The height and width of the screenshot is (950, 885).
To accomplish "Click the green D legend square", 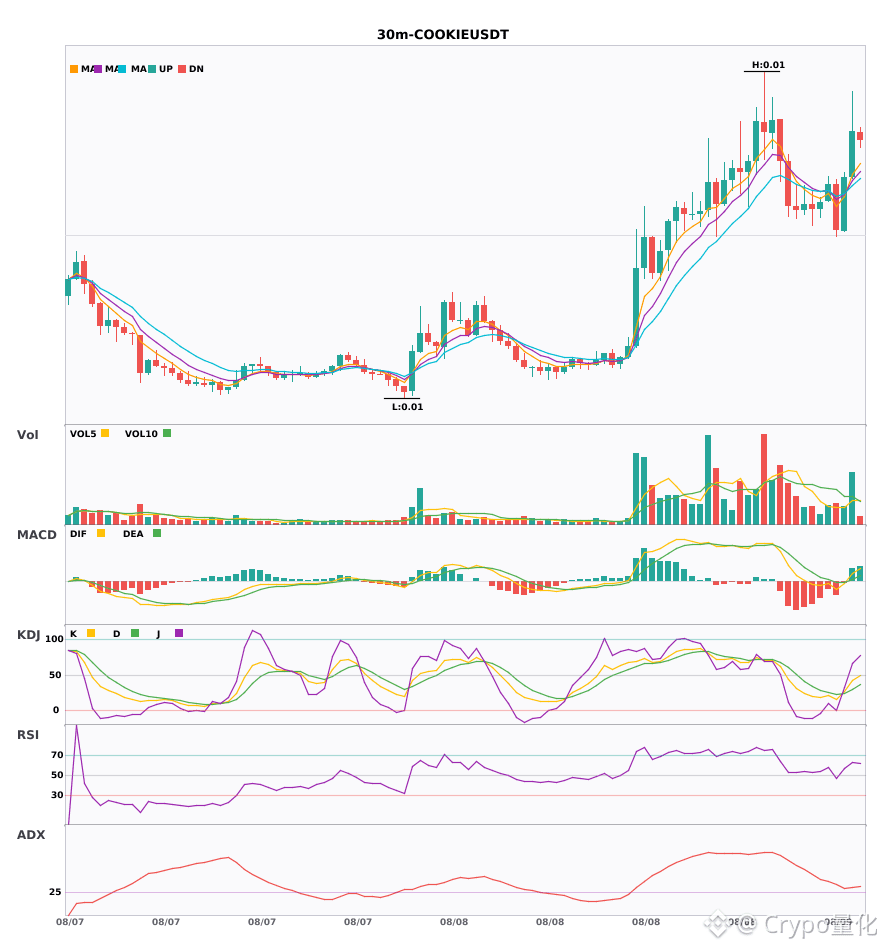I will 135,633.
